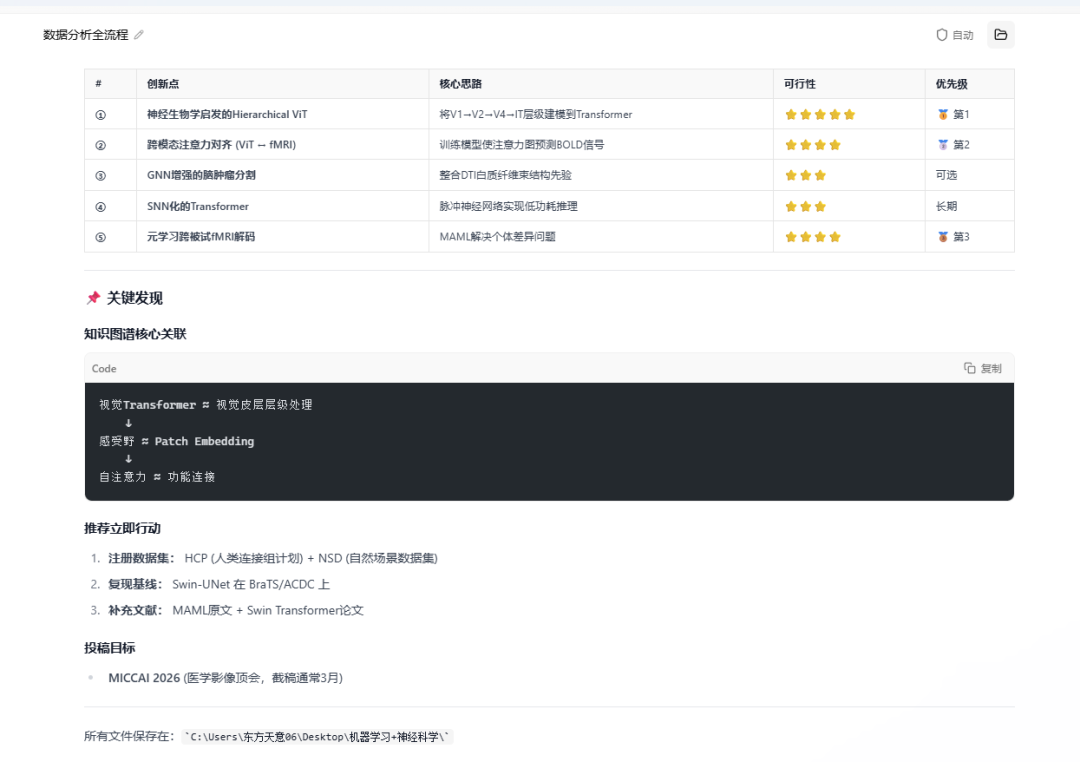Select the 创新点 column header

click(163, 84)
